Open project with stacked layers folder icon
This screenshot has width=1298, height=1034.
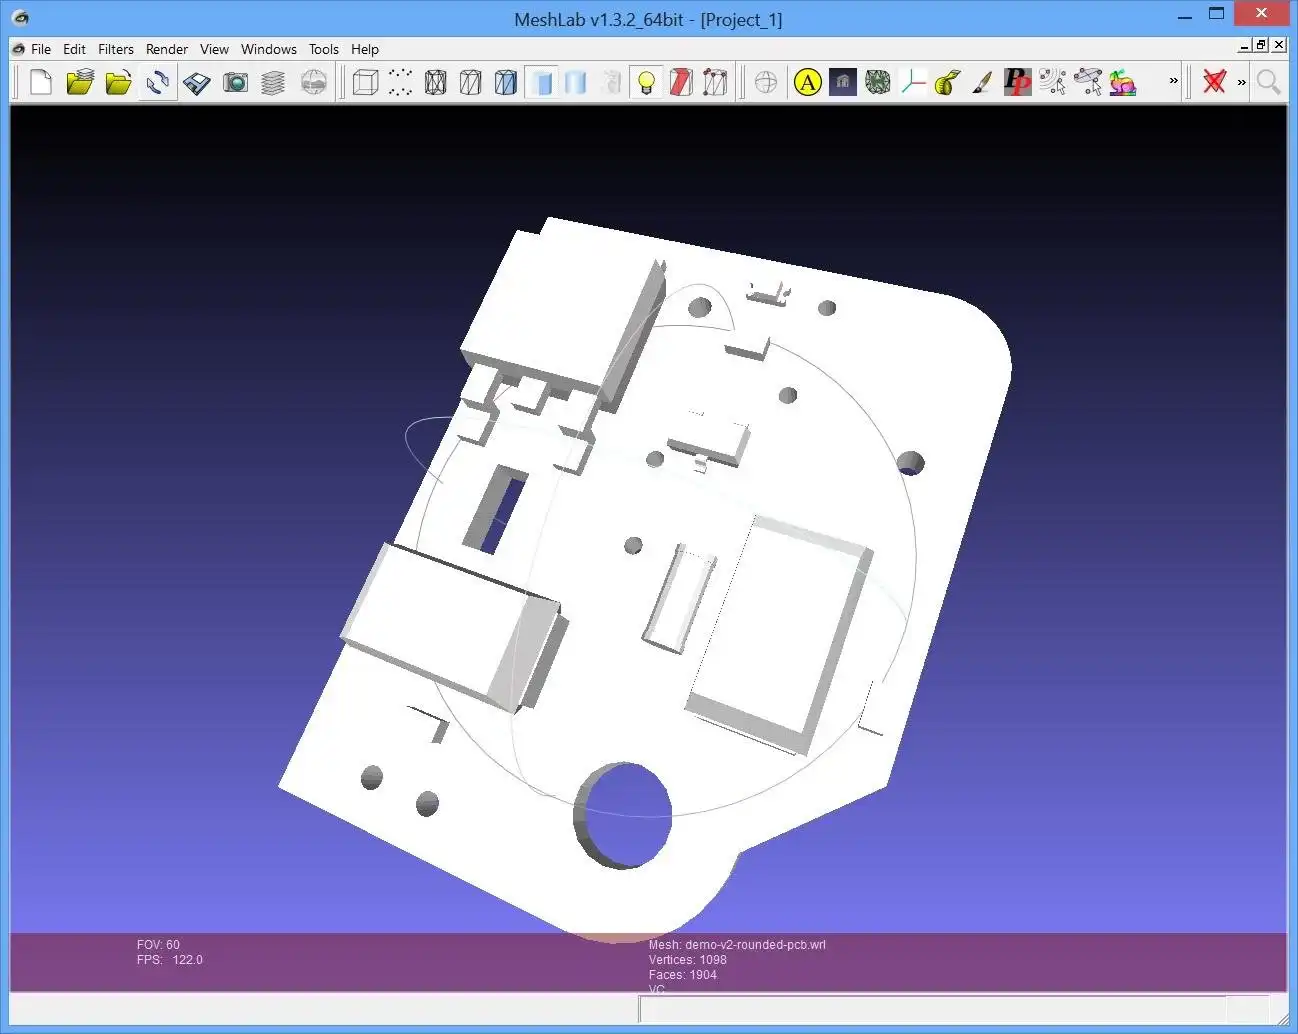pyautogui.click(x=80, y=82)
